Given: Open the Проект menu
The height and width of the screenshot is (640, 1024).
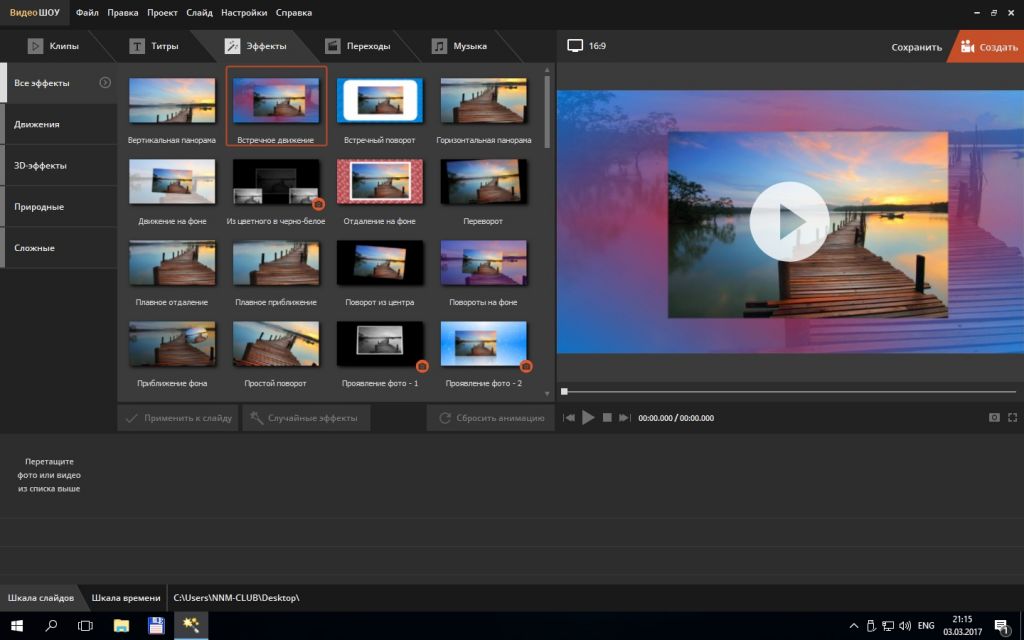Looking at the screenshot, I should (162, 13).
